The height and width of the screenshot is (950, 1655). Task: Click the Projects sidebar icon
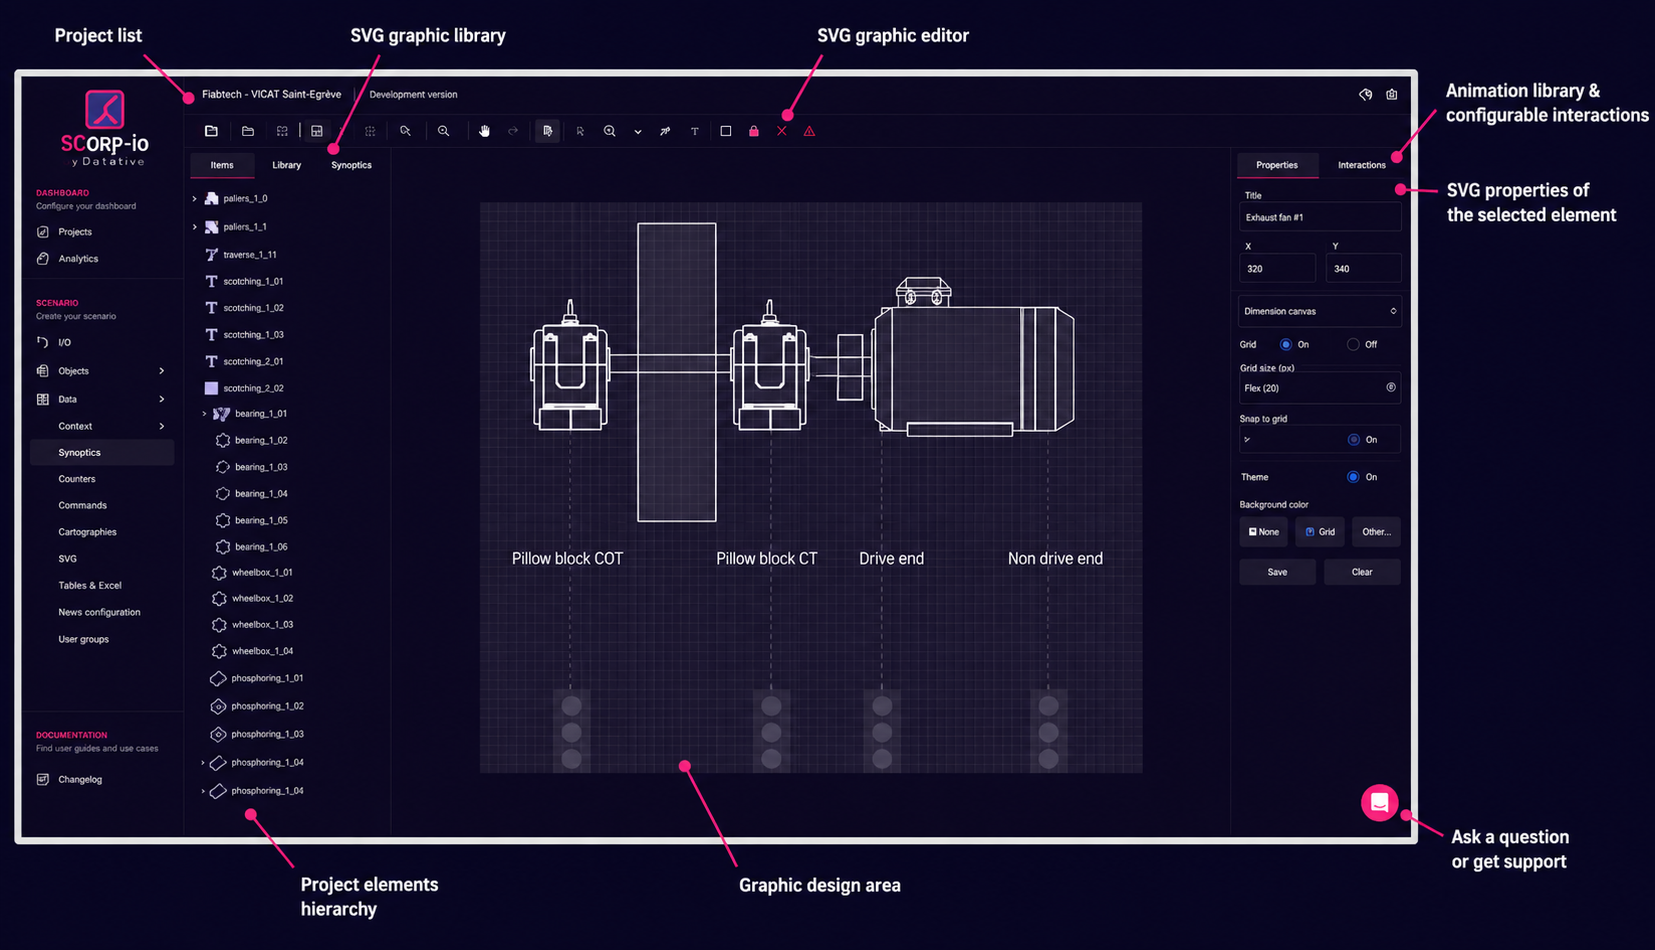pos(43,231)
